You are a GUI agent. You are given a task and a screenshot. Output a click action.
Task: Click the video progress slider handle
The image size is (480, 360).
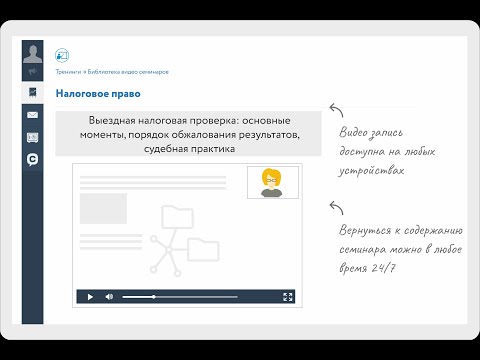tap(154, 297)
